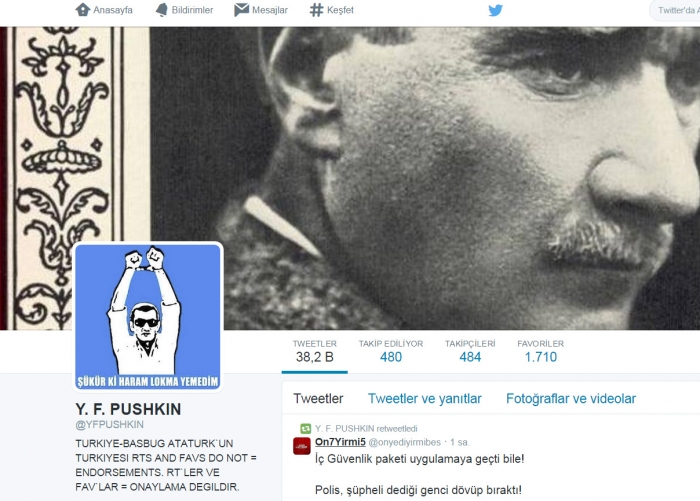Click the Anasayfa home icon
This screenshot has height=501, width=700.
(83, 10)
